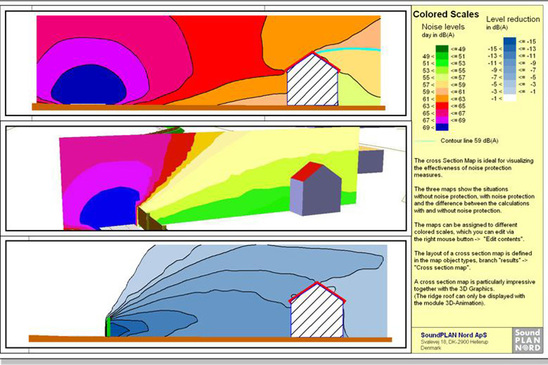The height and width of the screenshot is (365, 548).
Task: Click the SoundPLAN Nord logo
Action: coord(527,340)
